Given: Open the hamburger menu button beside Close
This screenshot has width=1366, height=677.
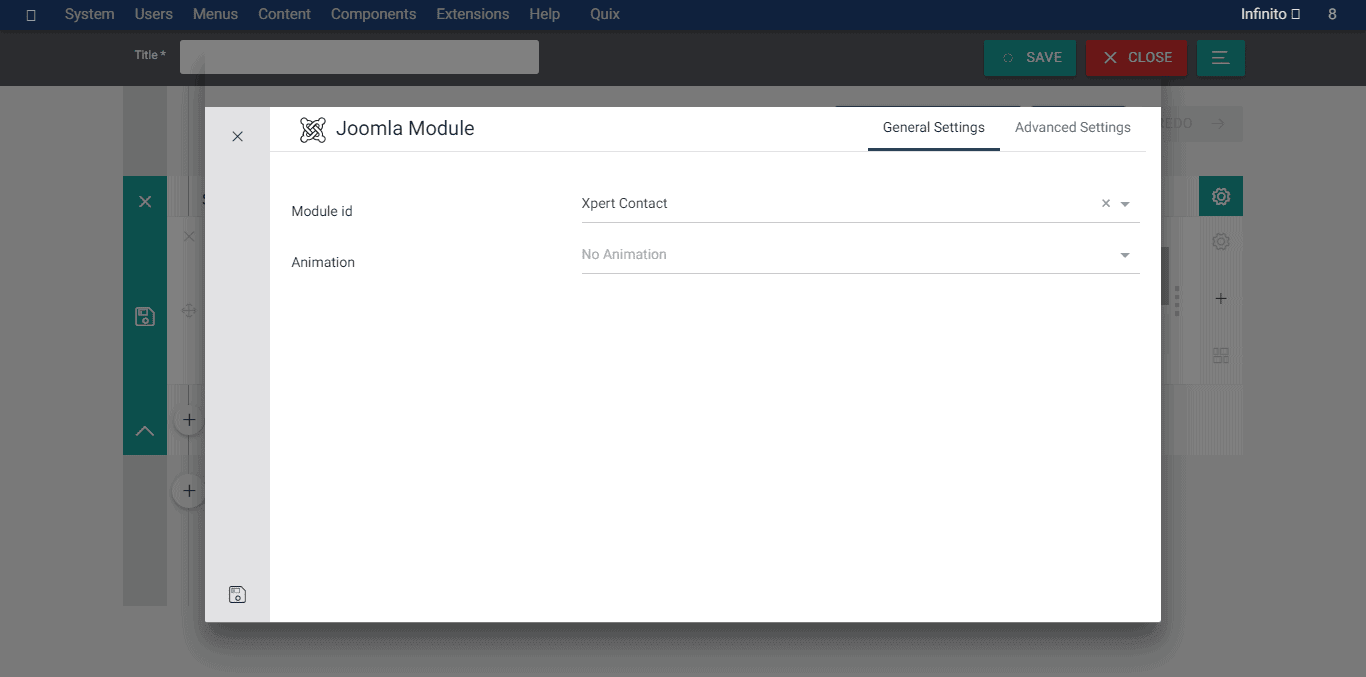Looking at the screenshot, I should [1220, 58].
